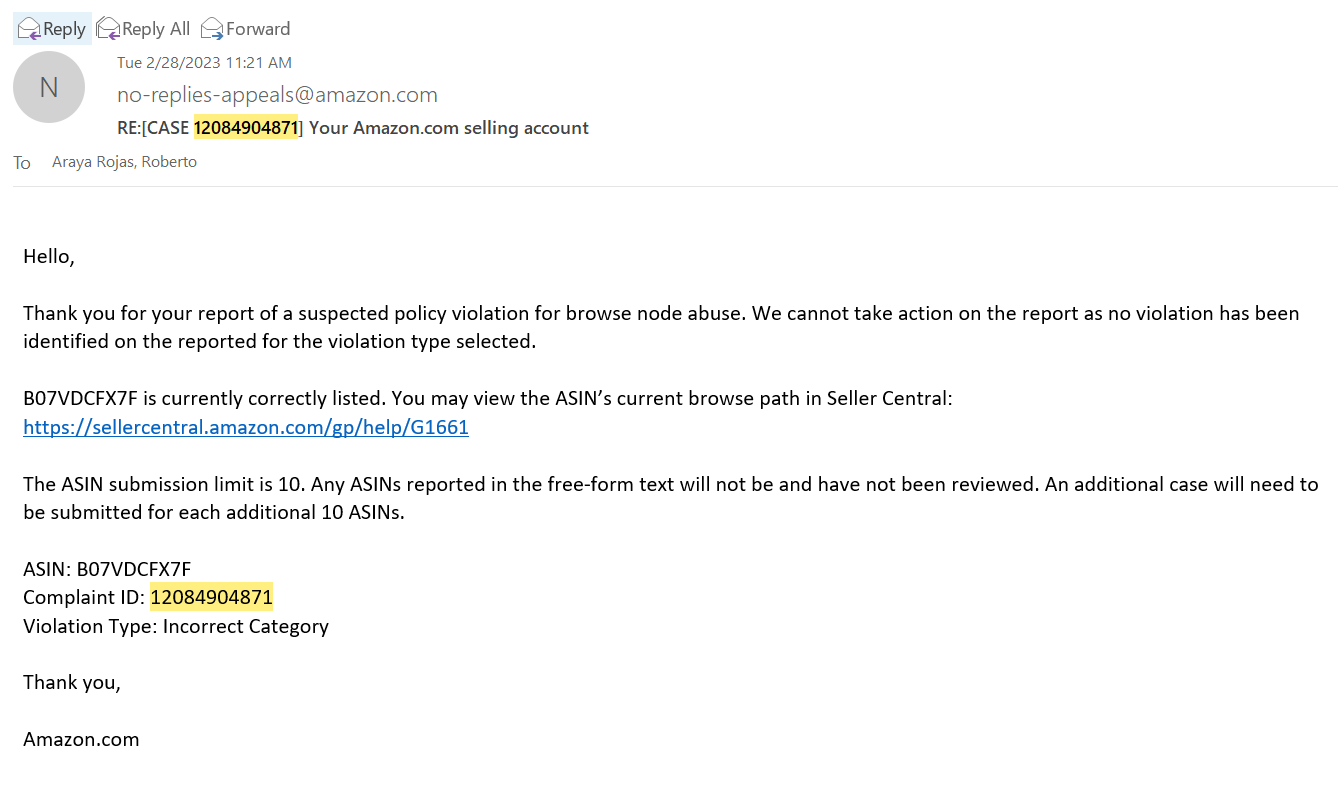Click the Violation Type: Incorrect Category text
The height and width of the screenshot is (786, 1338).
tap(176, 627)
